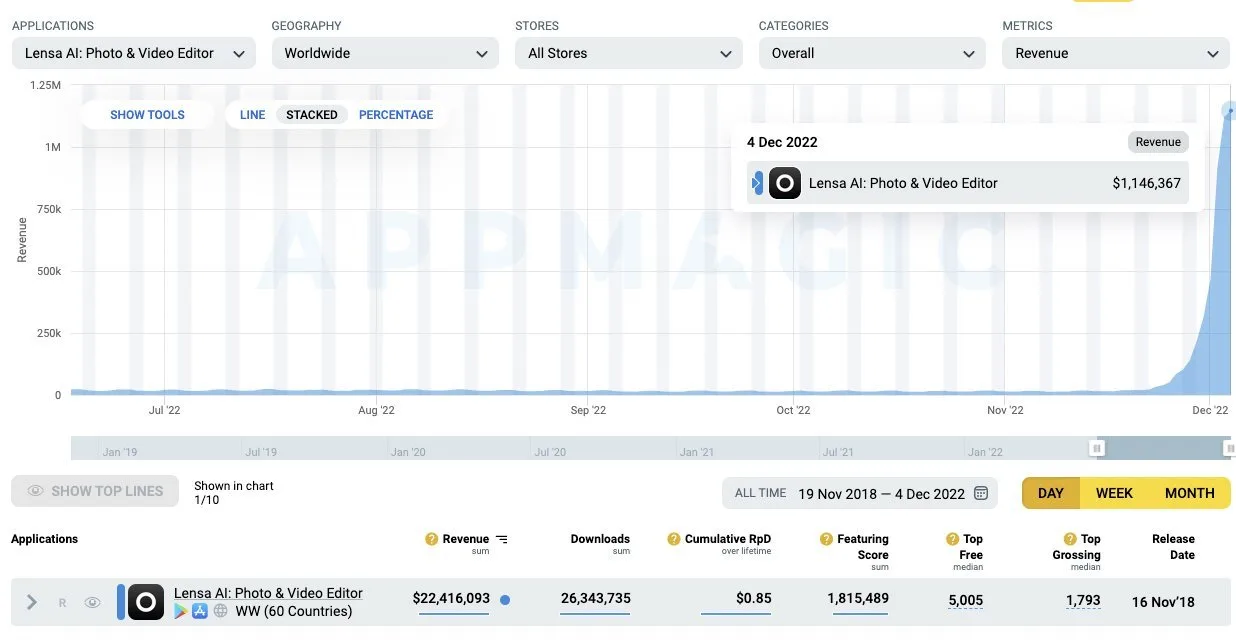Click the Lensa app icon in table
The height and width of the screenshot is (644, 1236).
point(146,602)
